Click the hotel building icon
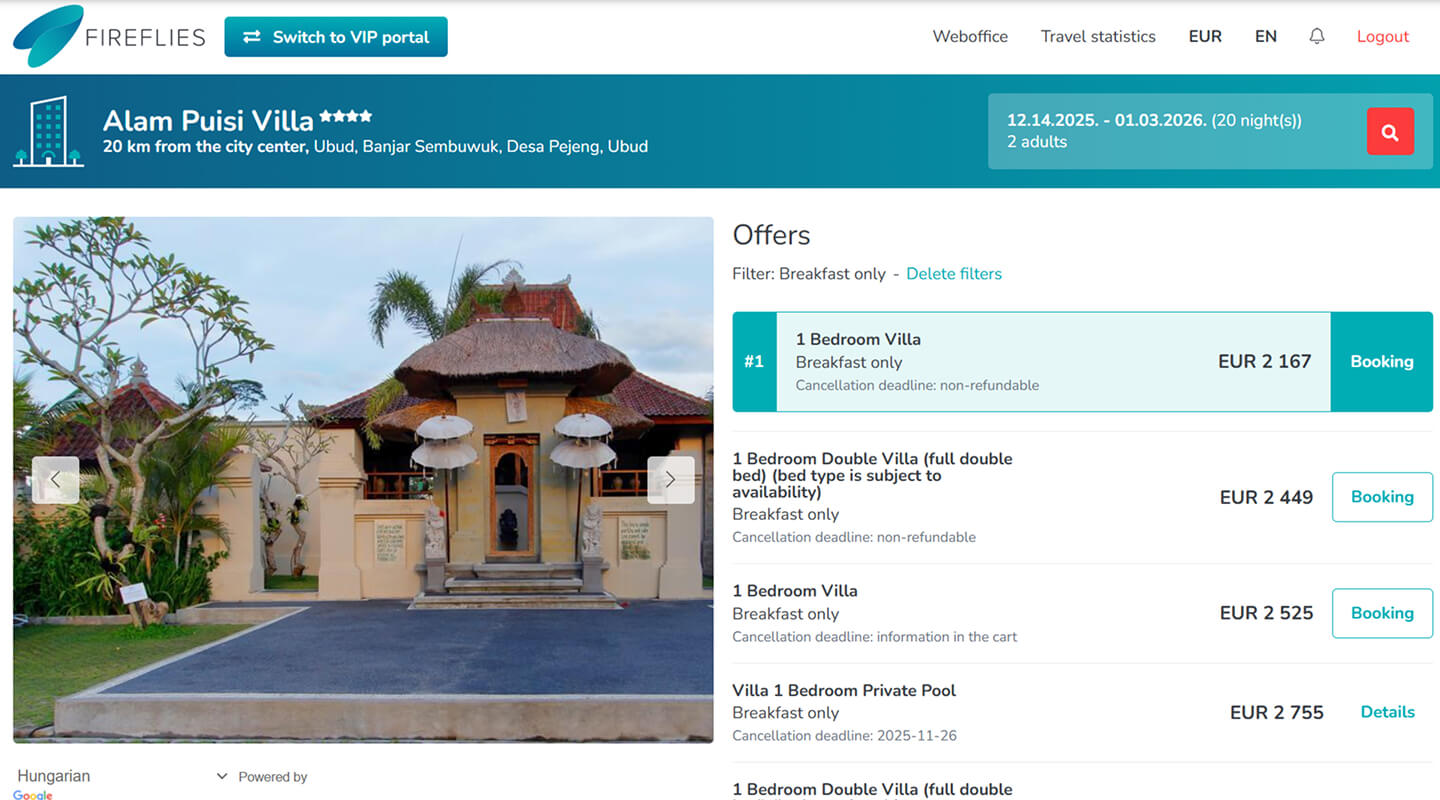 (x=47, y=131)
